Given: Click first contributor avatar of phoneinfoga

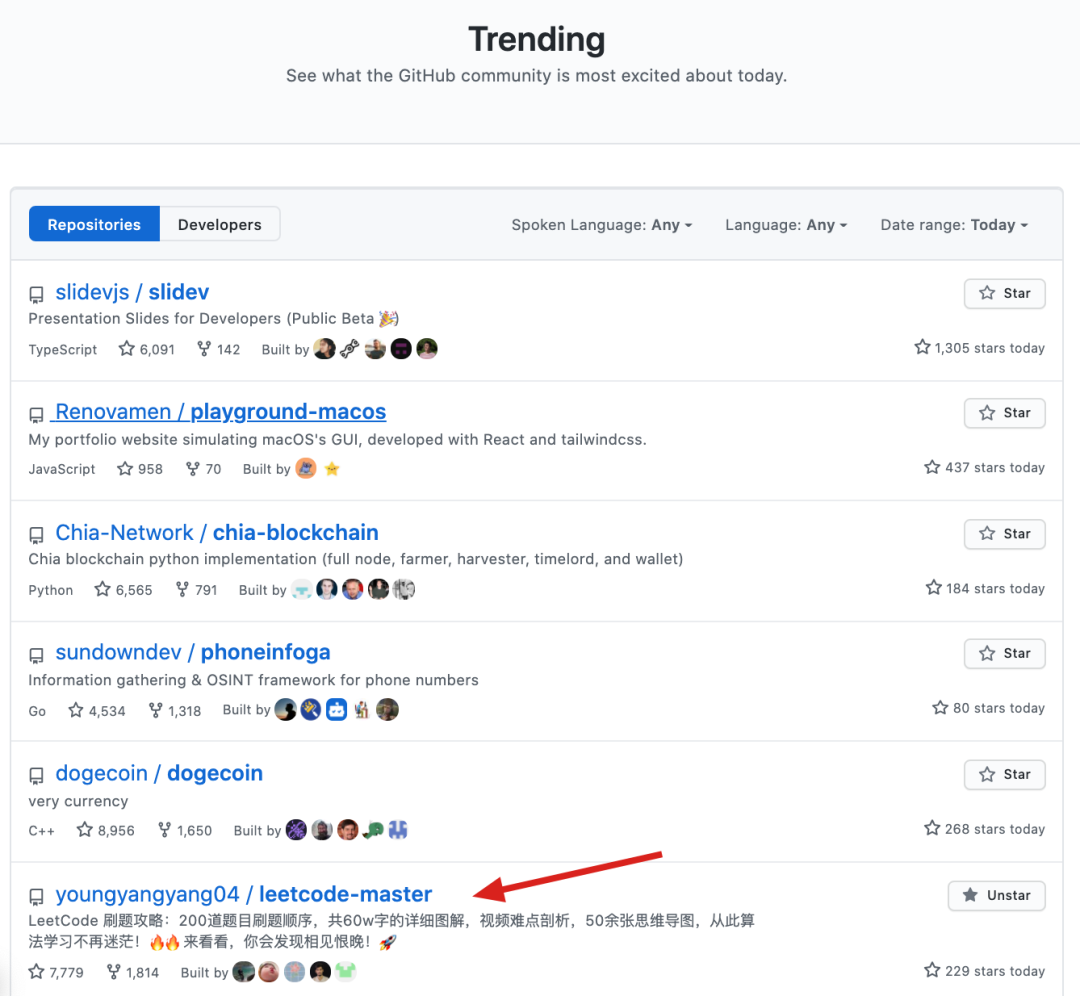Looking at the screenshot, I should pos(285,709).
